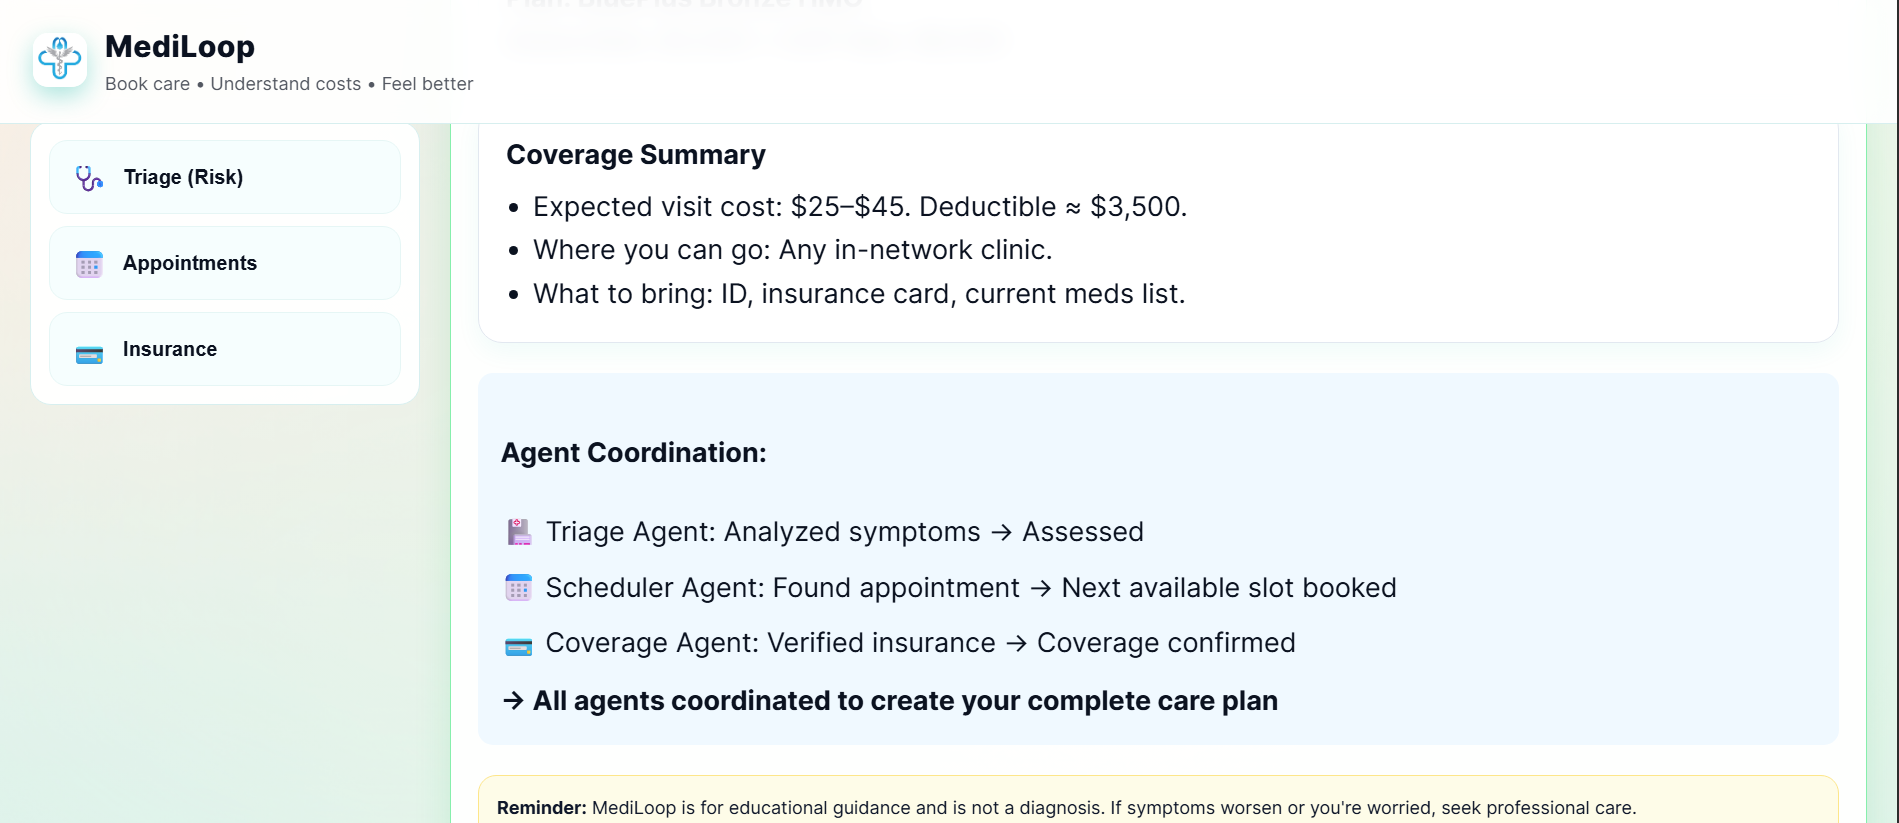1899x823 pixels.
Task: Click the "Where you can go" bullet
Action: click(792, 250)
